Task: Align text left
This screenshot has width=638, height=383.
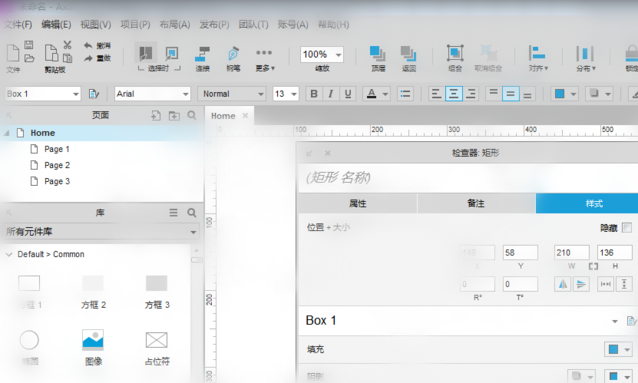Action: pos(436,94)
